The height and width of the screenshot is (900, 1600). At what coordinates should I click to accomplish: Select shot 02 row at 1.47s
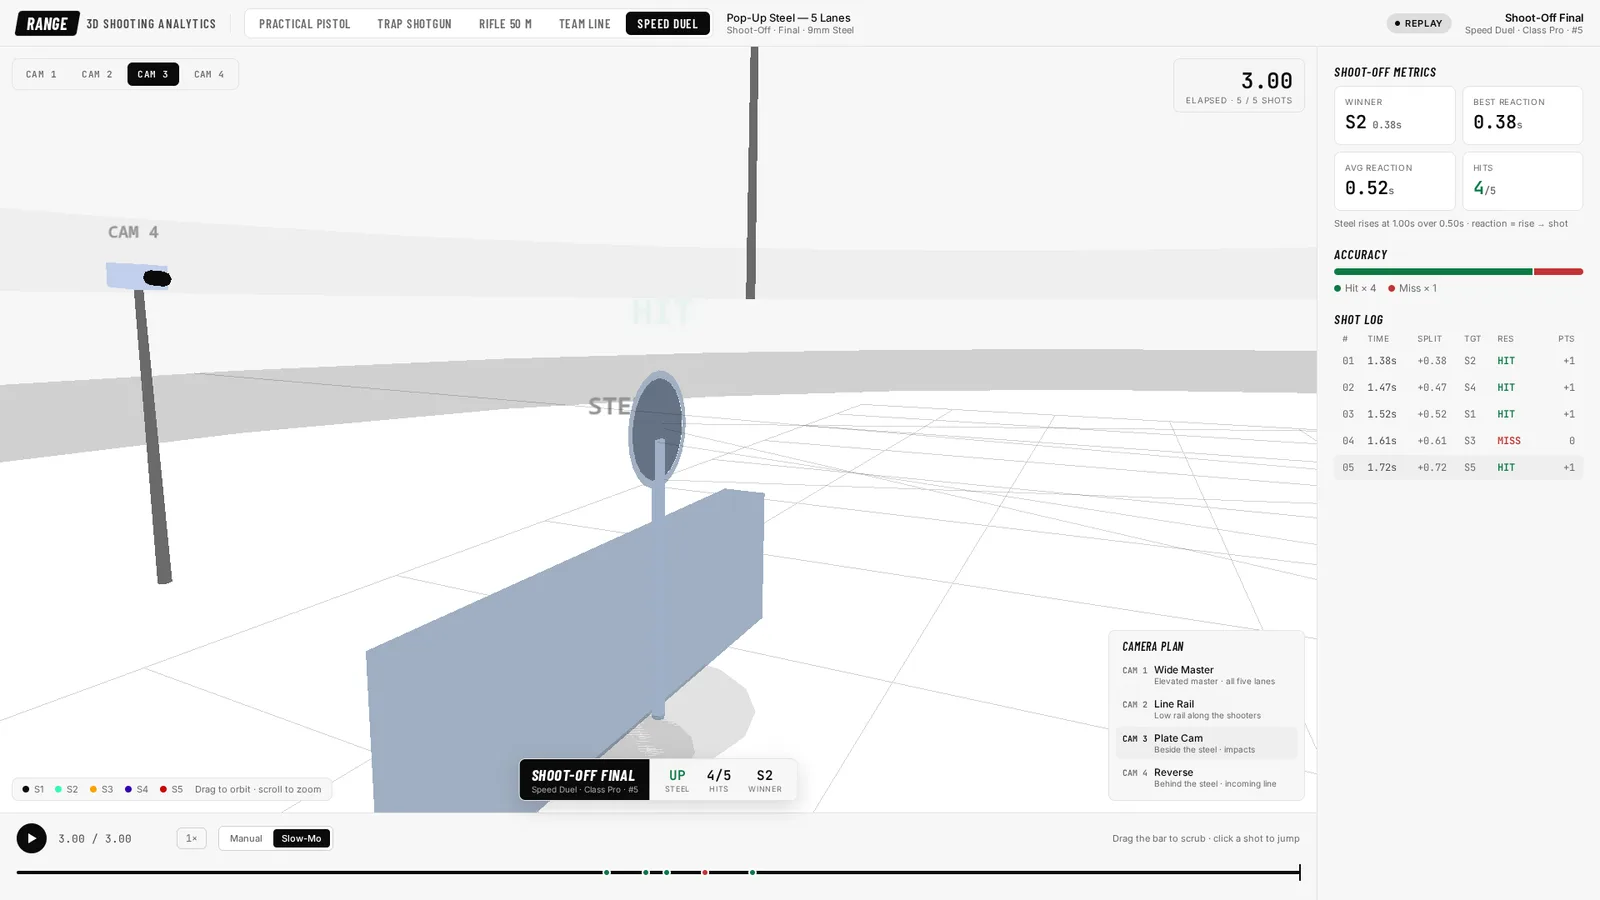(1458, 387)
